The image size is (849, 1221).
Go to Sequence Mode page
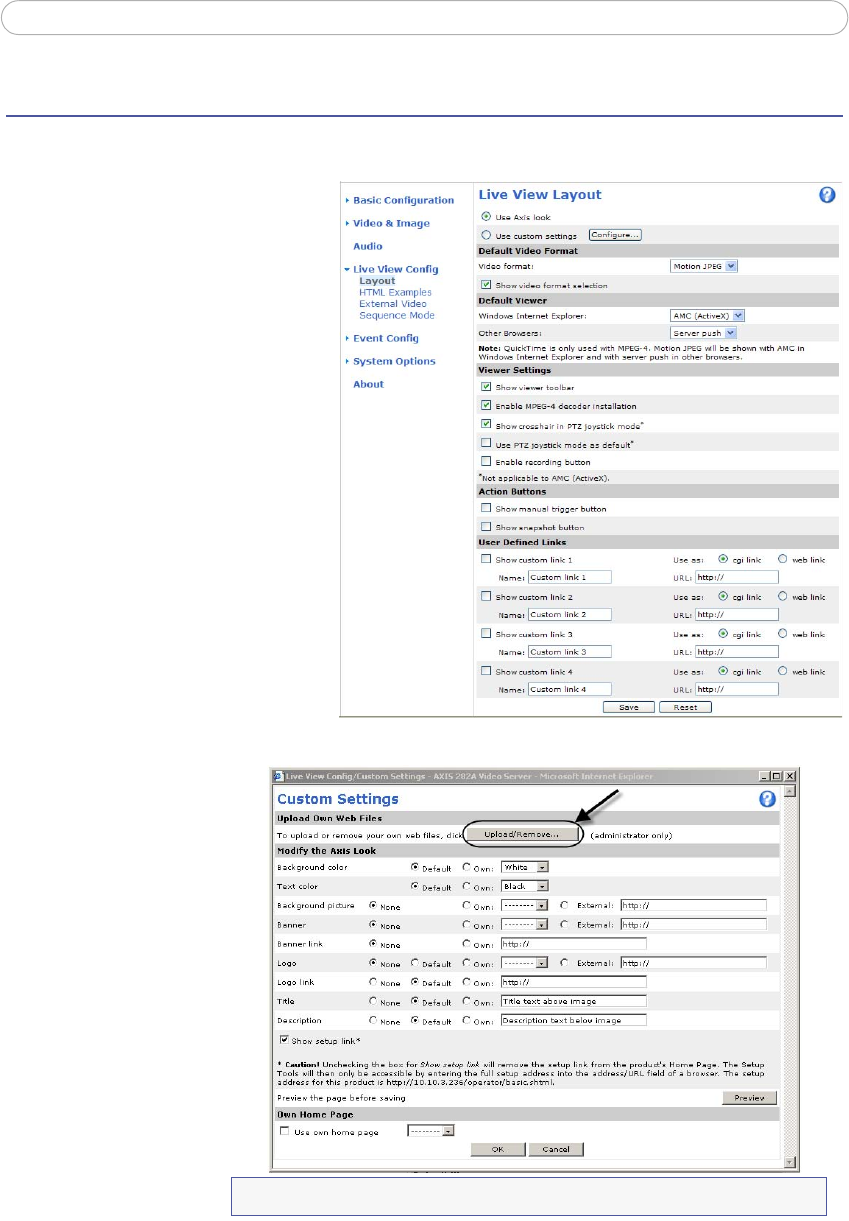pyautogui.click(x=396, y=315)
